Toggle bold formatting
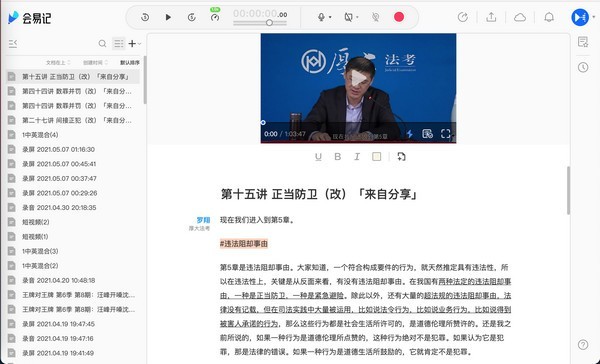The width and height of the screenshot is (600, 364). pos(338,157)
